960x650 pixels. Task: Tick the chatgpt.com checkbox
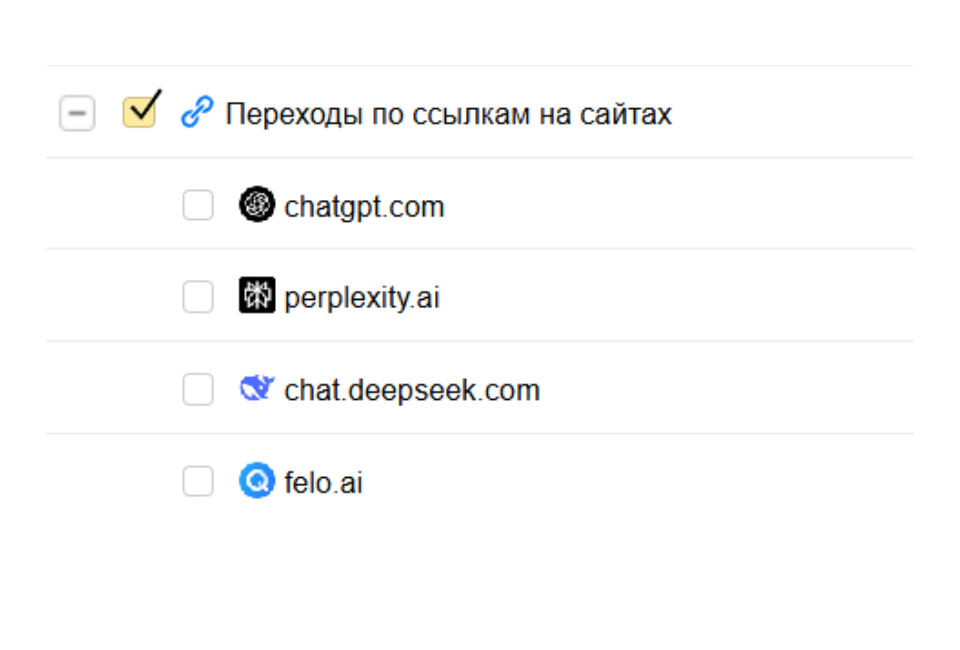click(x=198, y=206)
